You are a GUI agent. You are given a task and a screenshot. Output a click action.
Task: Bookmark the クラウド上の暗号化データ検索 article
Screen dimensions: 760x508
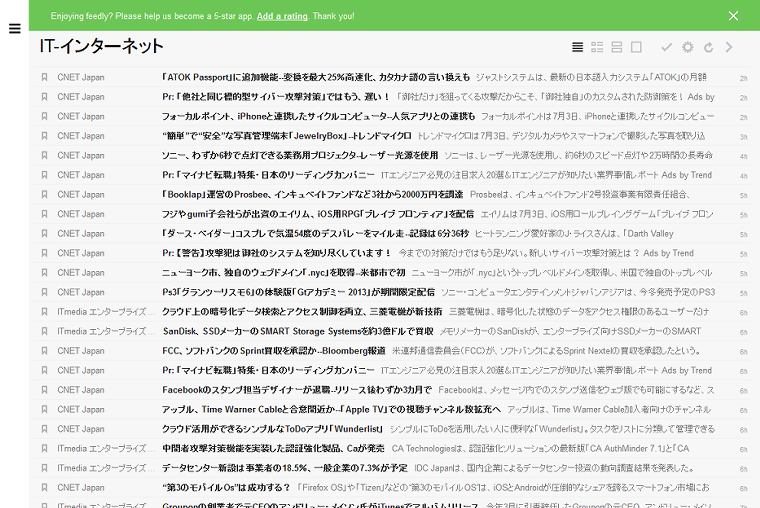[44, 312]
